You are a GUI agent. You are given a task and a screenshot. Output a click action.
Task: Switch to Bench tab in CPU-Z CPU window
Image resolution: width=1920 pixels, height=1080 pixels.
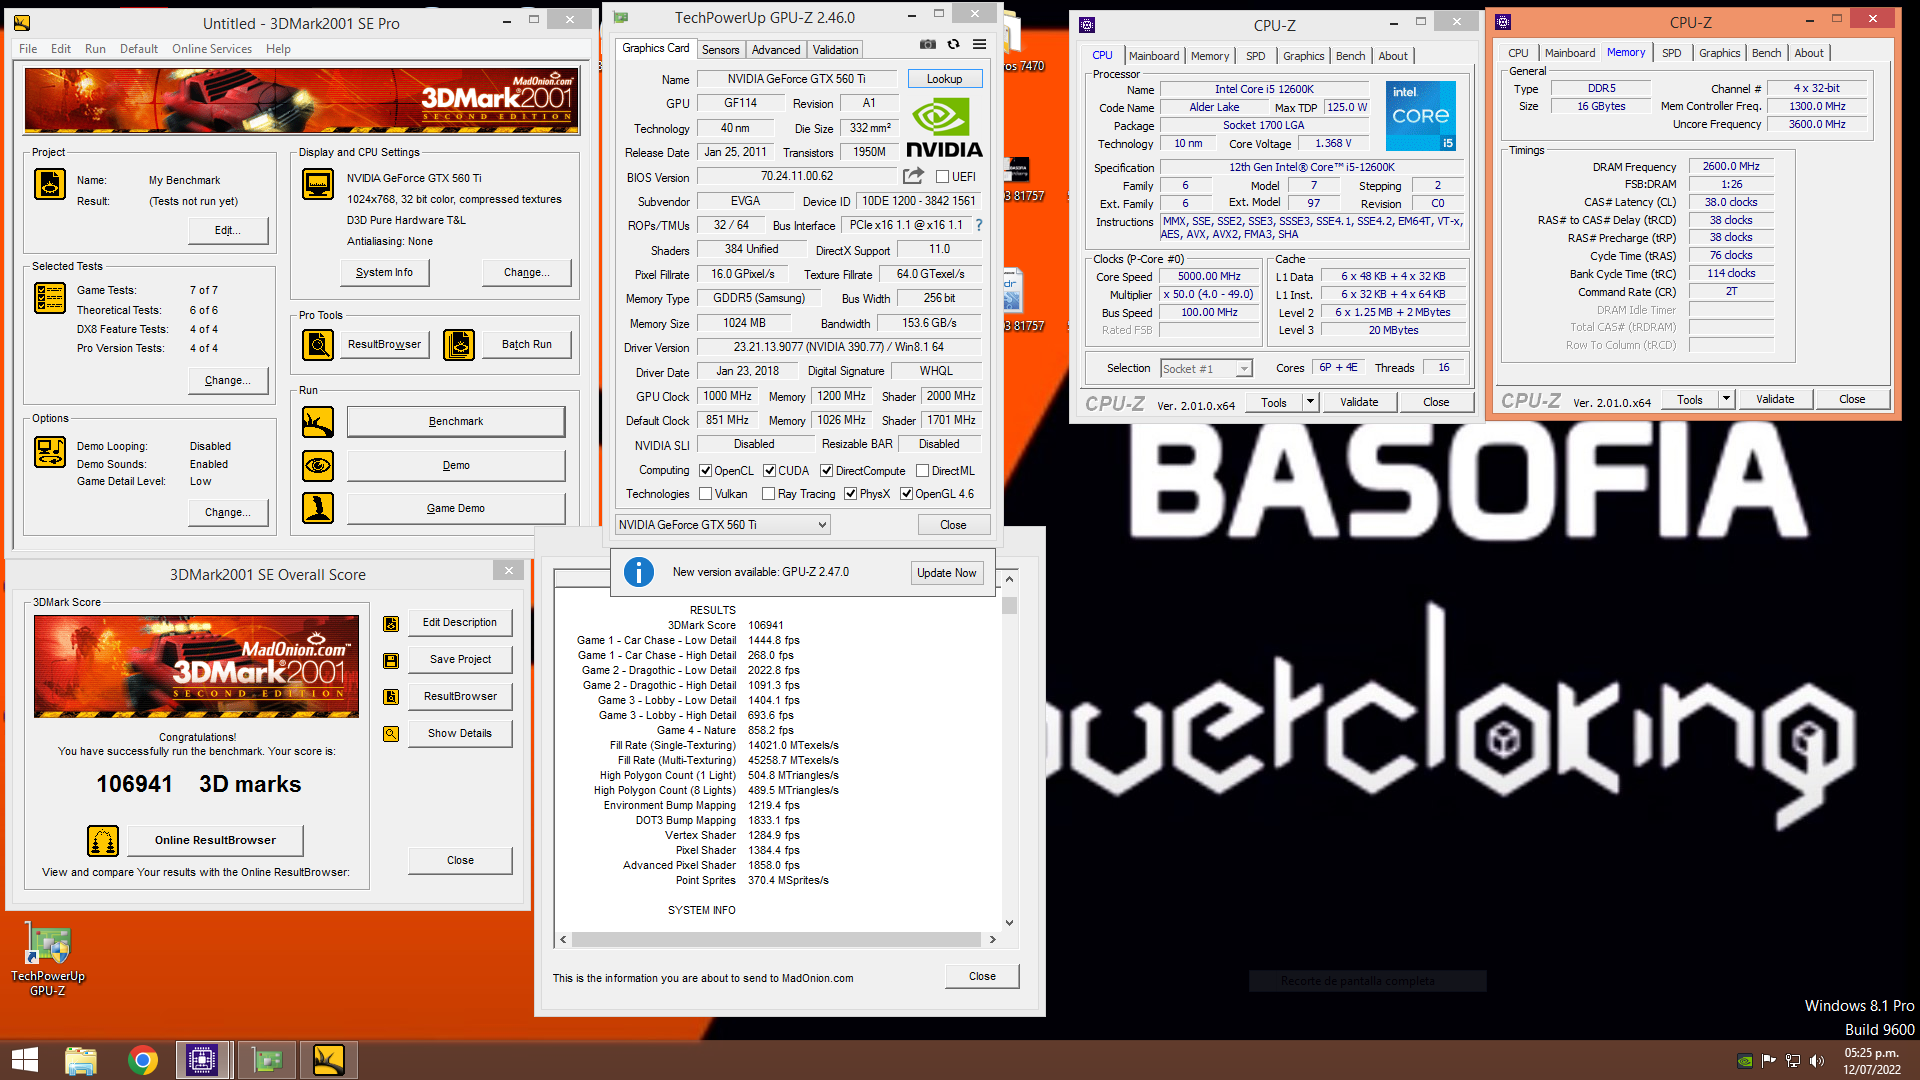click(1350, 56)
